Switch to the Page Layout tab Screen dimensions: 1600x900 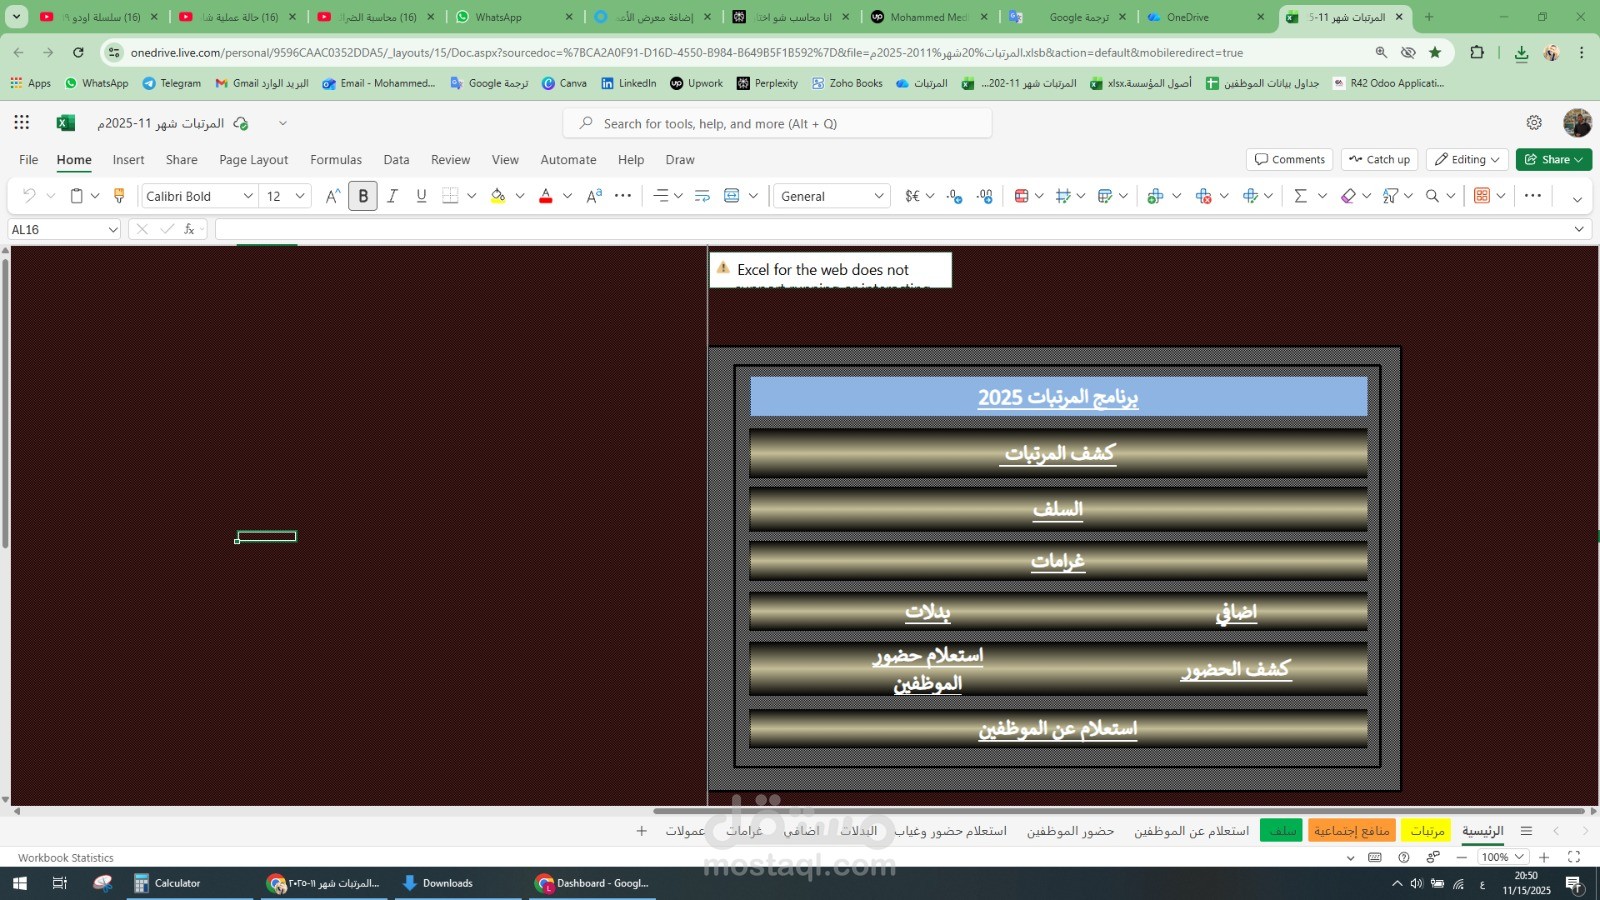pos(254,159)
